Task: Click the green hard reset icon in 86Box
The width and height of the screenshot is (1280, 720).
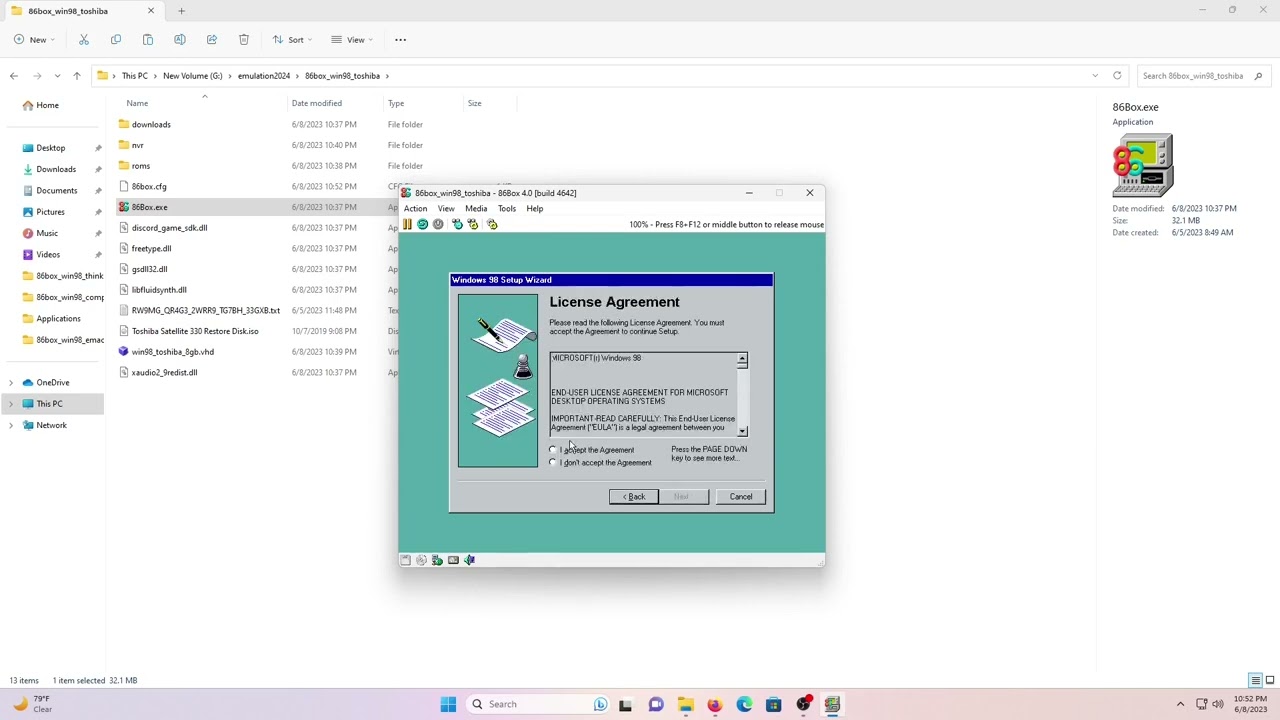Action: click(x=422, y=224)
